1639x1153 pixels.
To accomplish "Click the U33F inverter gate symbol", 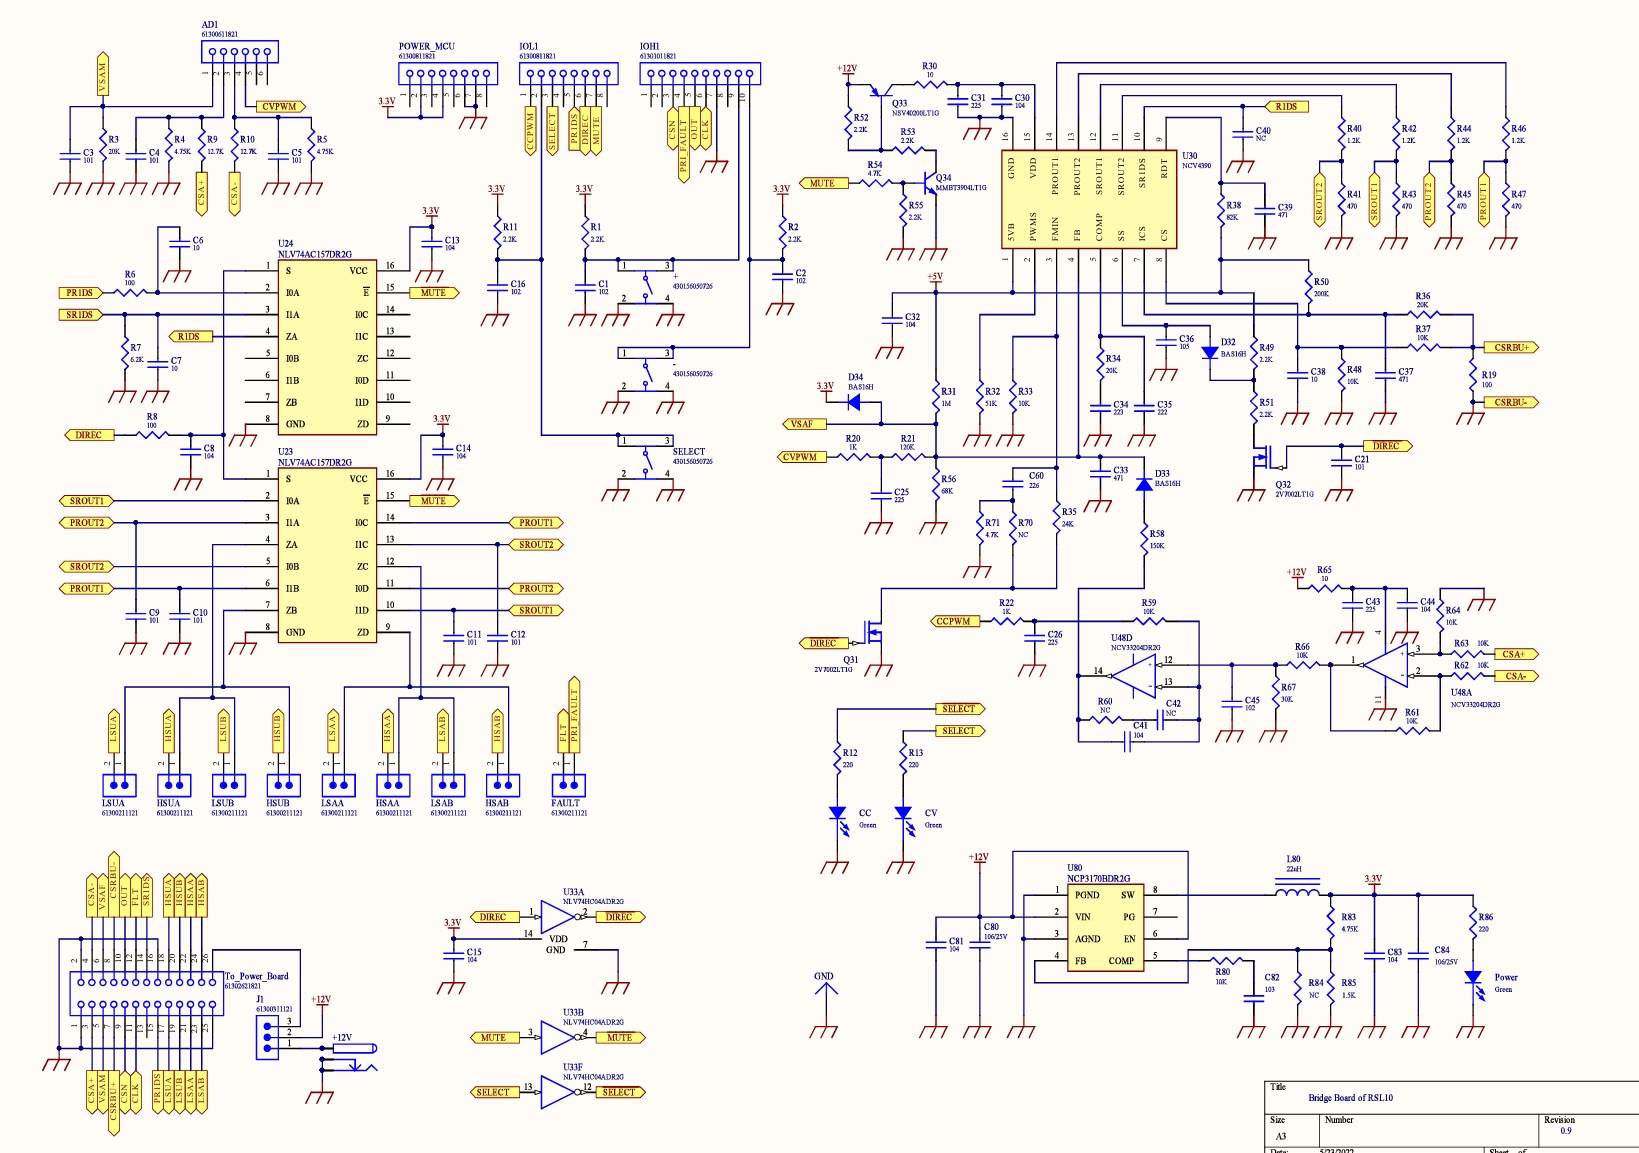I will pyautogui.click(x=558, y=1092).
